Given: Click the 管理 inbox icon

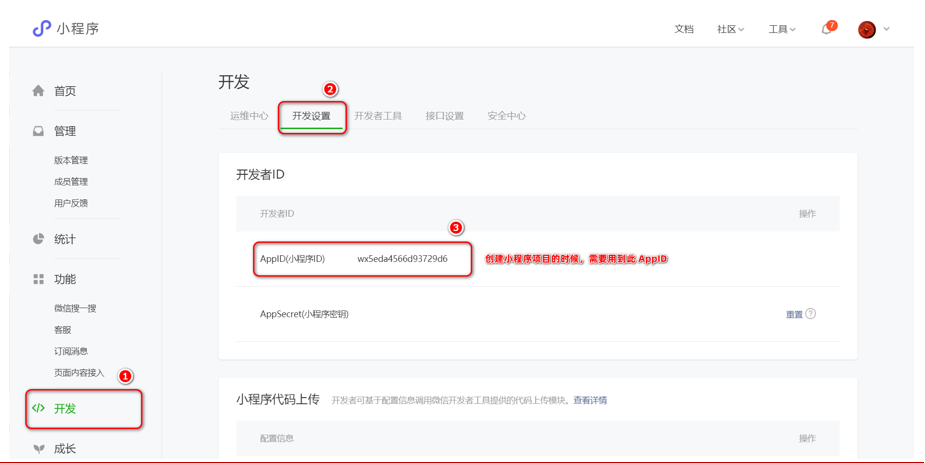Looking at the screenshot, I should click(x=38, y=131).
